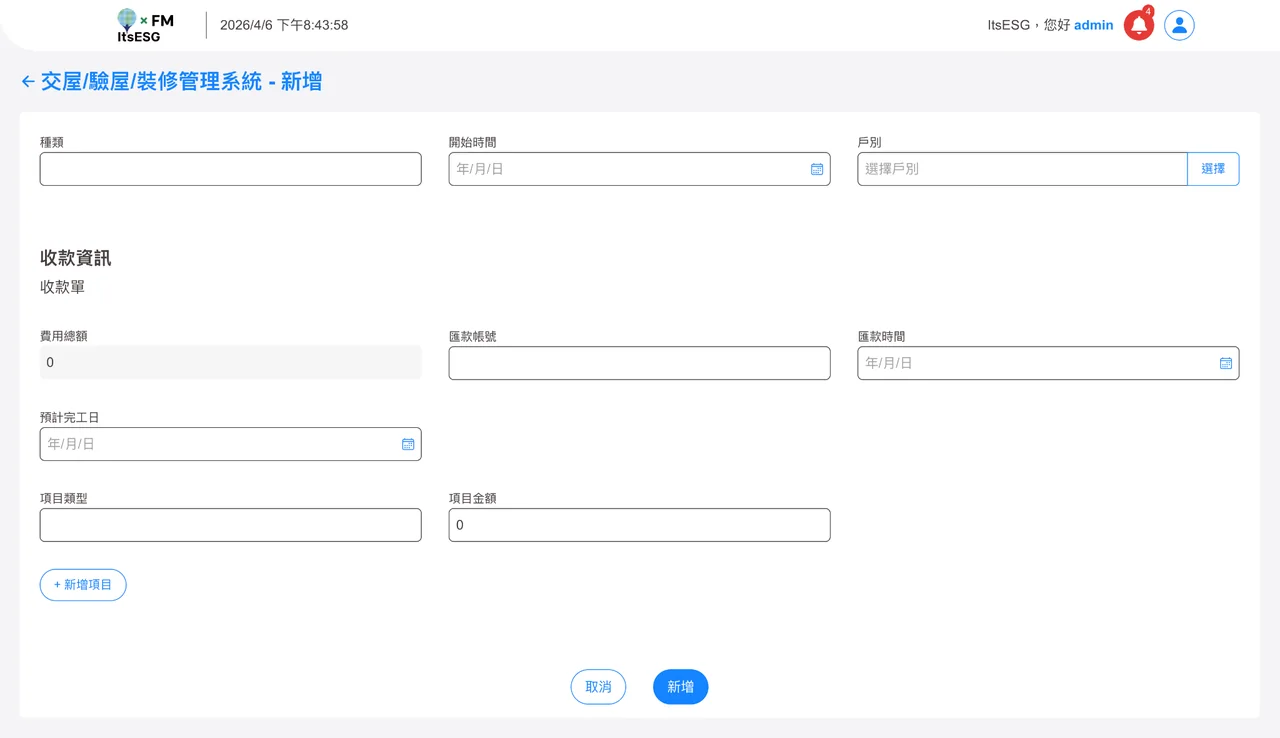Image resolution: width=1280 pixels, height=738 pixels.
Task: Click the 選擇戶別 input field
Action: [1023, 169]
